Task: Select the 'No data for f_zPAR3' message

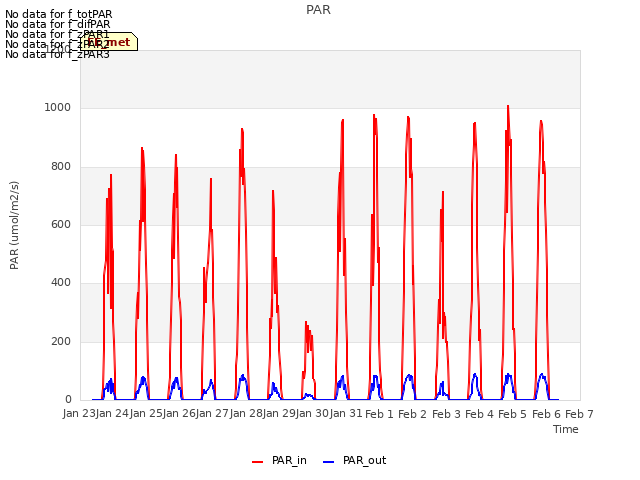Action: click(57, 54)
